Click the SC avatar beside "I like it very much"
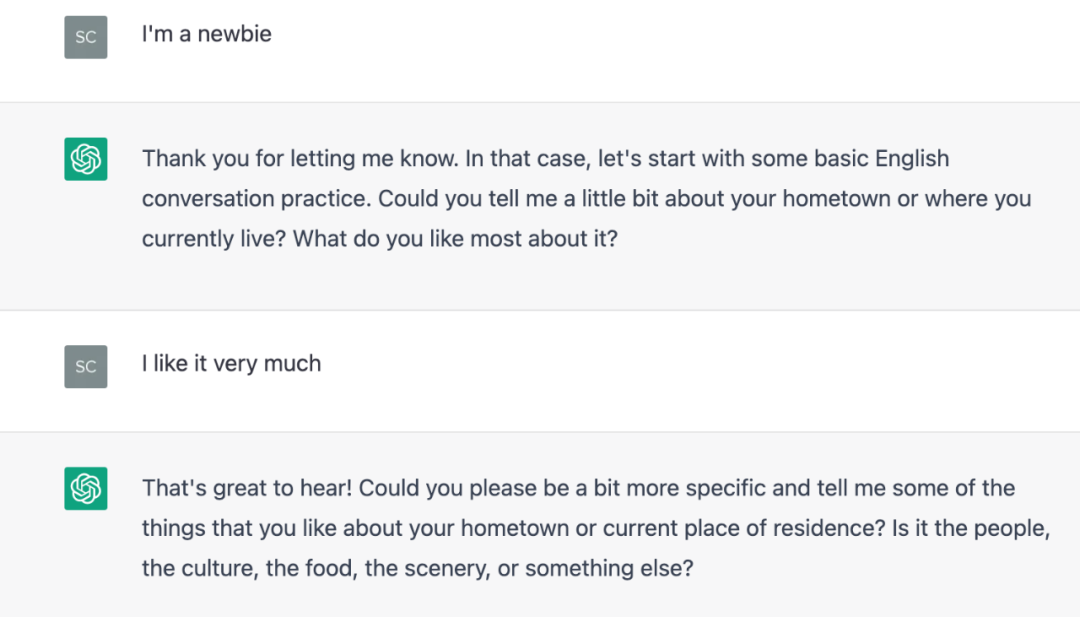Screen dimensions: 1080x617 pos(85,366)
